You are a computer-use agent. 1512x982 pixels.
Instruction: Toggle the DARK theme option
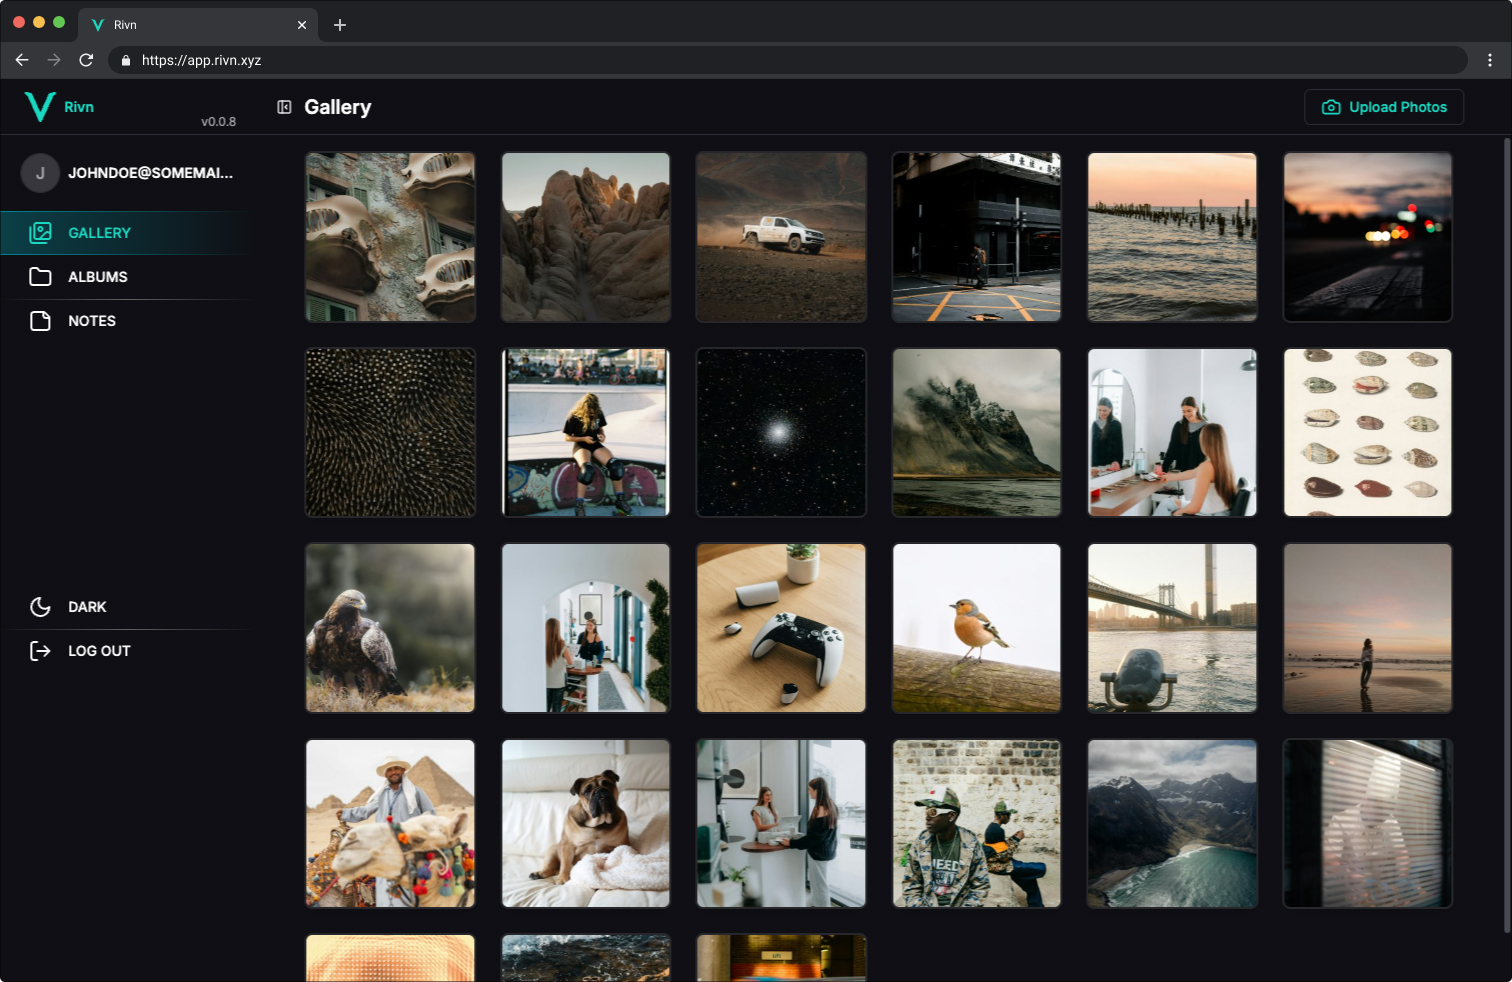pyautogui.click(x=124, y=607)
